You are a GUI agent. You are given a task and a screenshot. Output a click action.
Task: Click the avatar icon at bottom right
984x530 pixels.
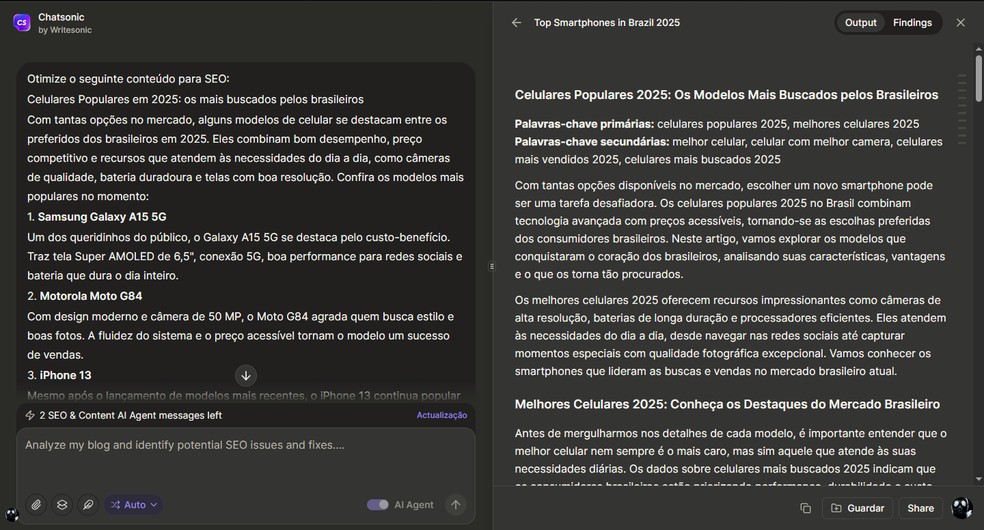click(962, 508)
